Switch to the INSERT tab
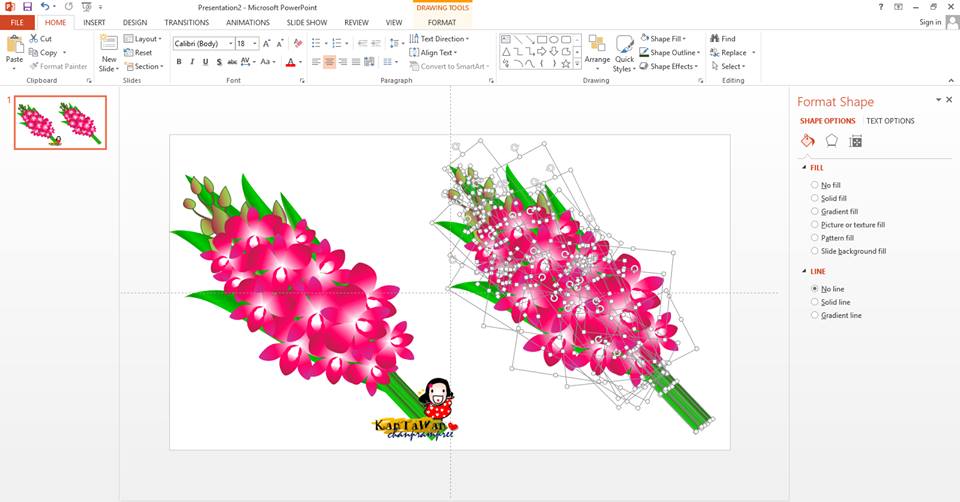This screenshot has height=502, width=960. tap(94, 22)
